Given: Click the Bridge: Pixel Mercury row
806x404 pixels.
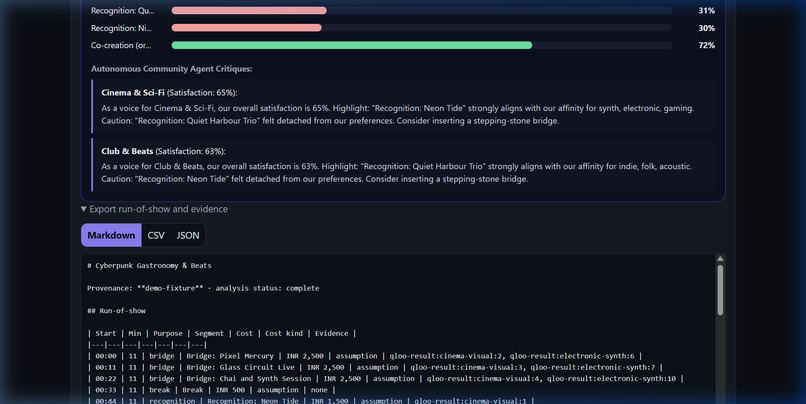Looking at the screenshot, I should pos(364,356).
